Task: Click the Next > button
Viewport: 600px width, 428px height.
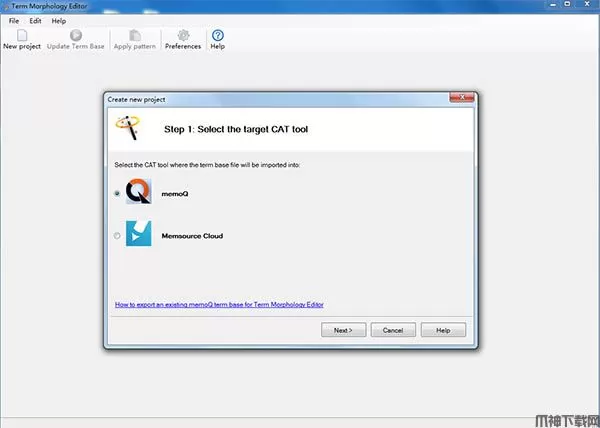Action: tap(343, 330)
